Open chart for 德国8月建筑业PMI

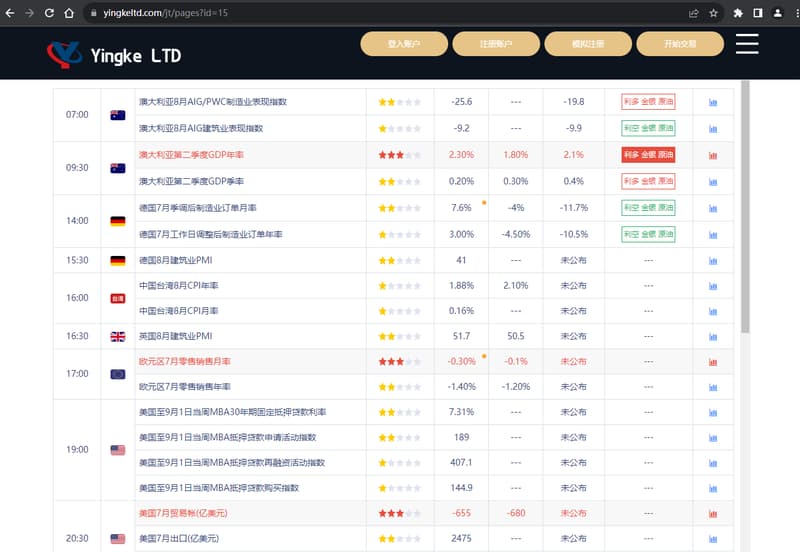click(x=713, y=261)
